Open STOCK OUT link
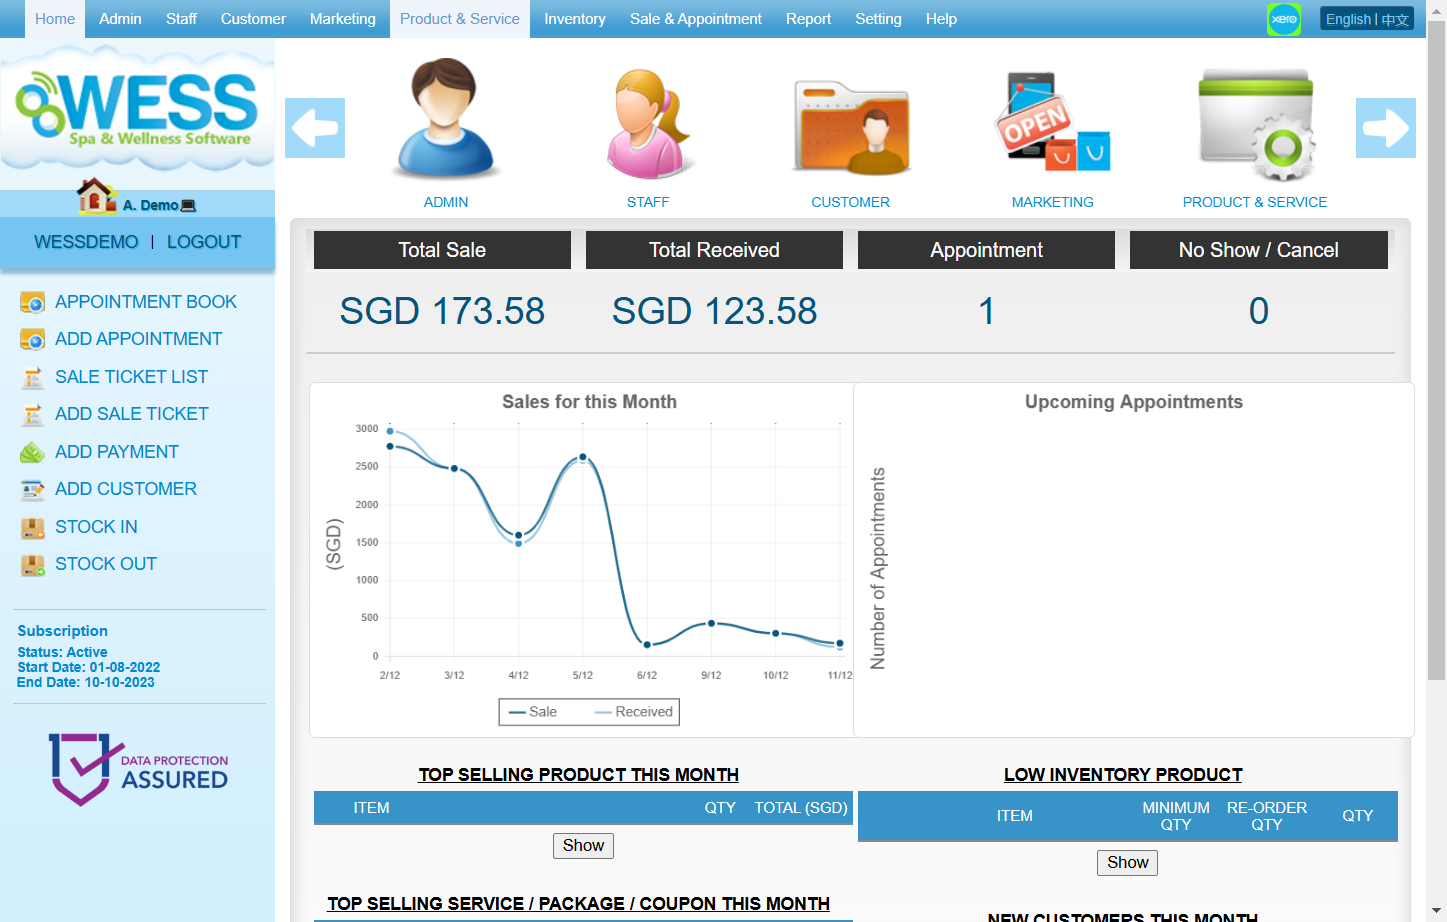The image size is (1447, 922). (x=106, y=564)
